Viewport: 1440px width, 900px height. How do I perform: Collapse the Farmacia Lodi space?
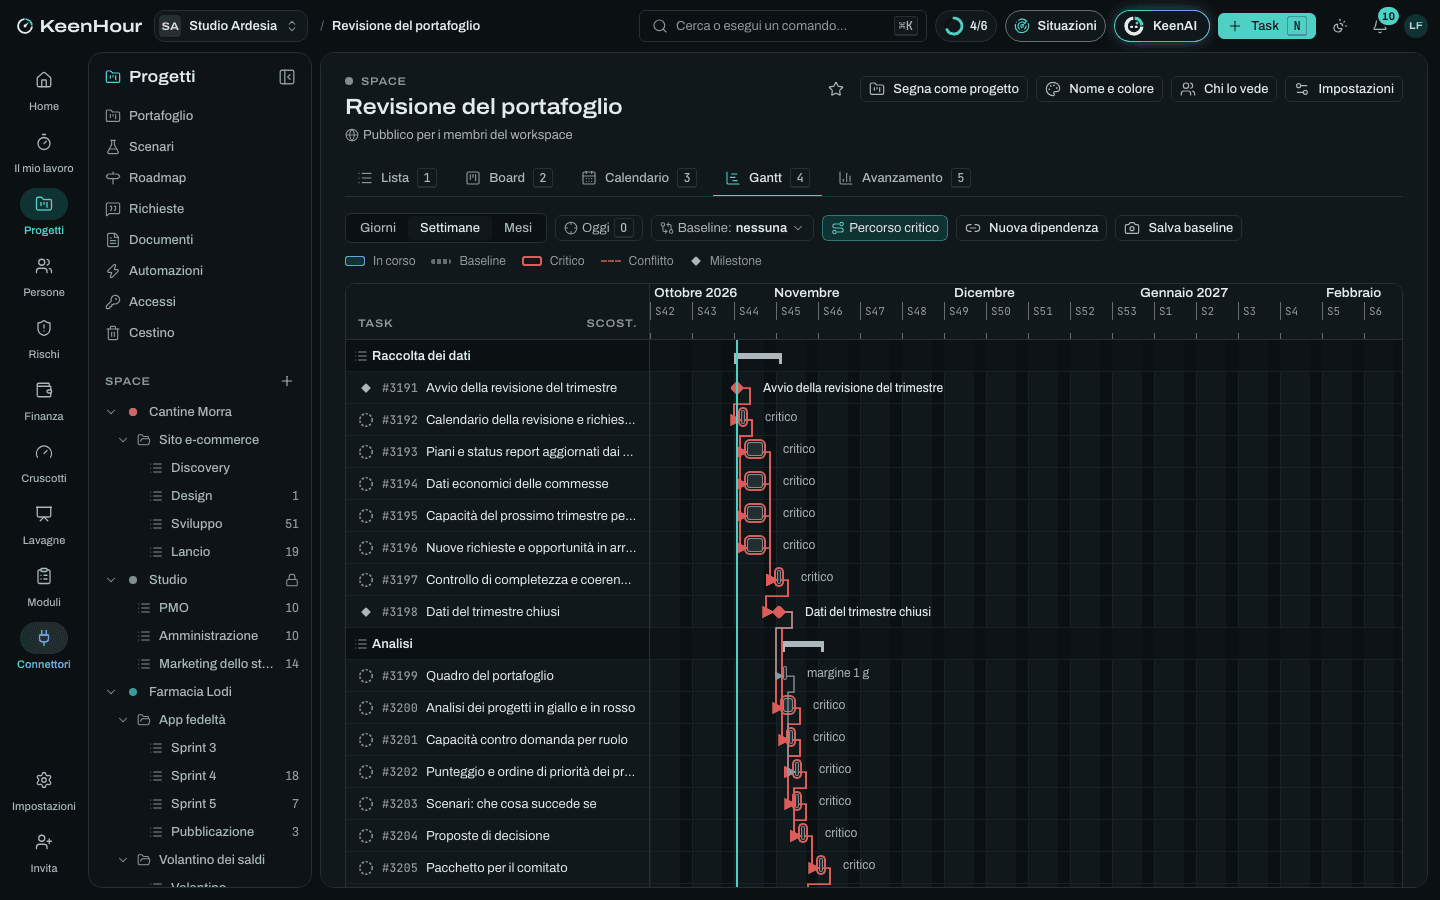pos(111,692)
